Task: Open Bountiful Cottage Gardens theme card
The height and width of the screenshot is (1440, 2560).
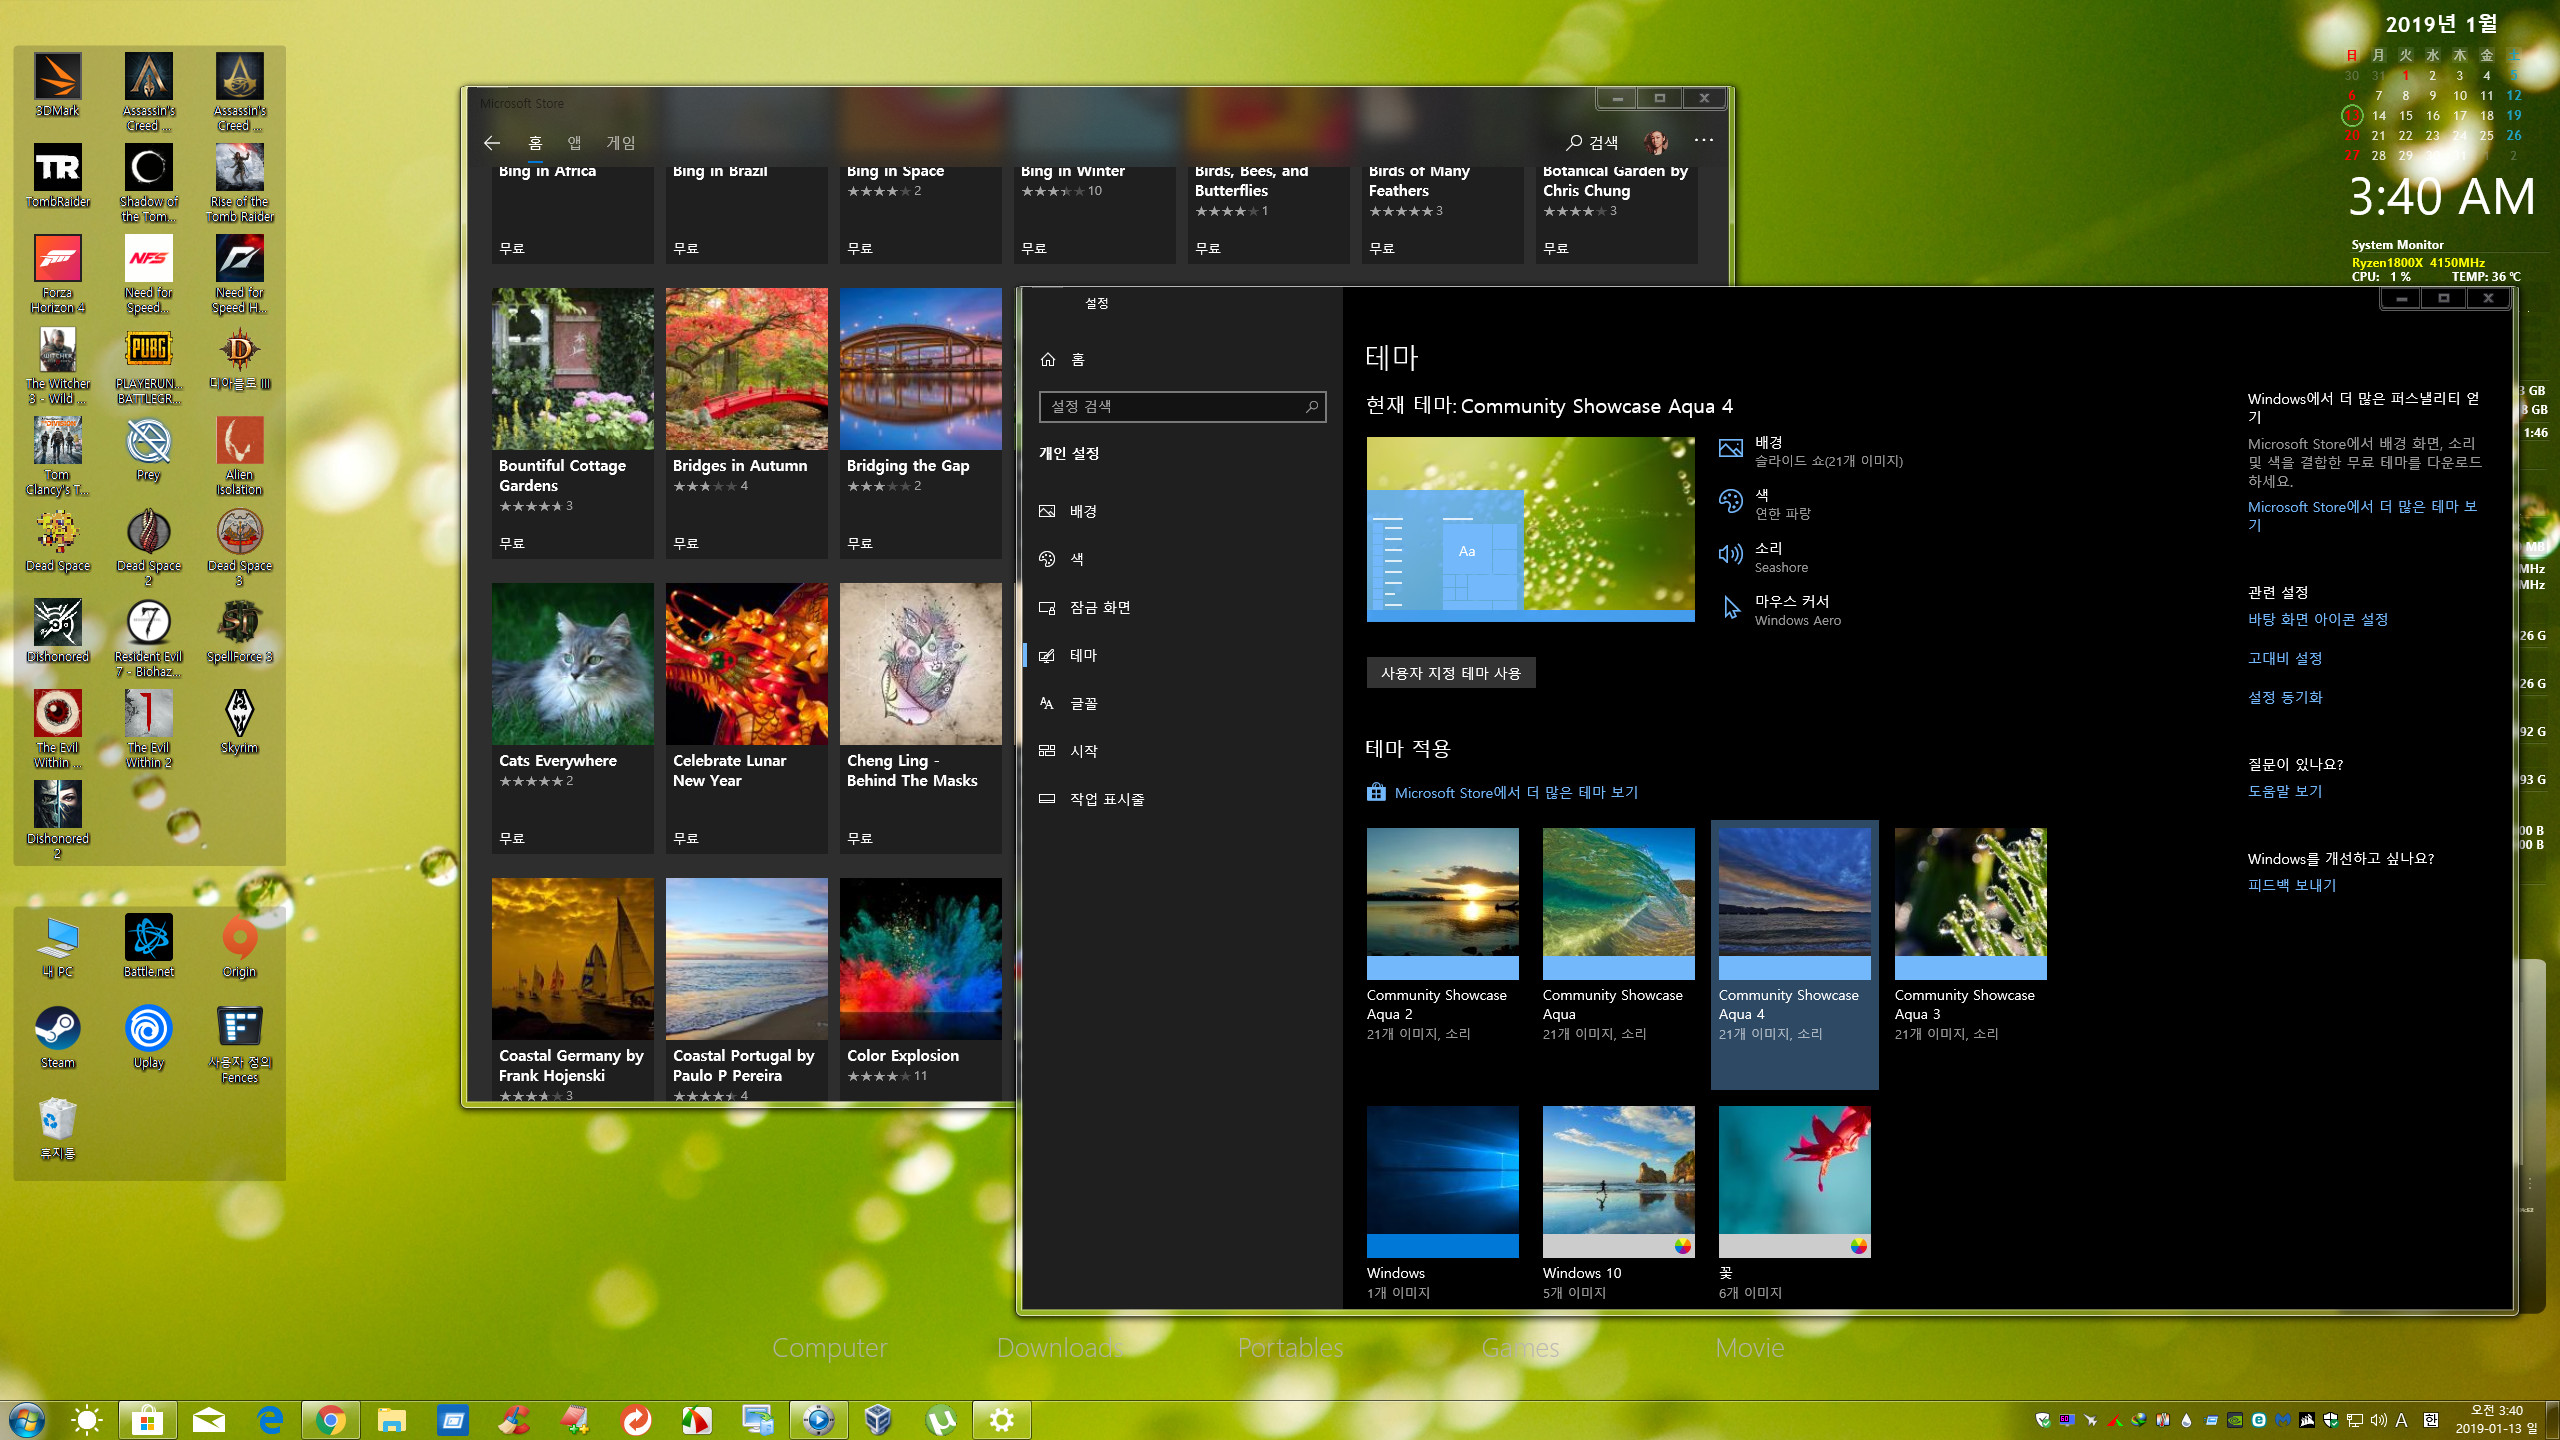Action: (x=572, y=423)
